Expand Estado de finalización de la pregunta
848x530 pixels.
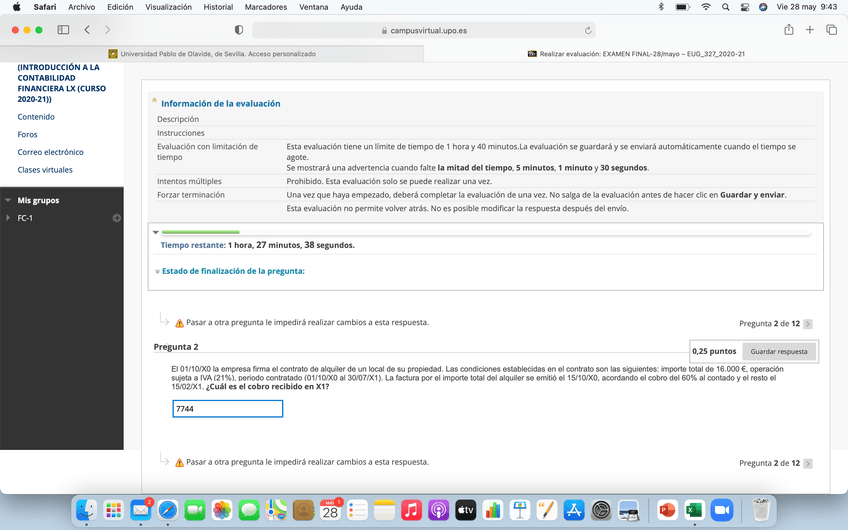(233, 271)
